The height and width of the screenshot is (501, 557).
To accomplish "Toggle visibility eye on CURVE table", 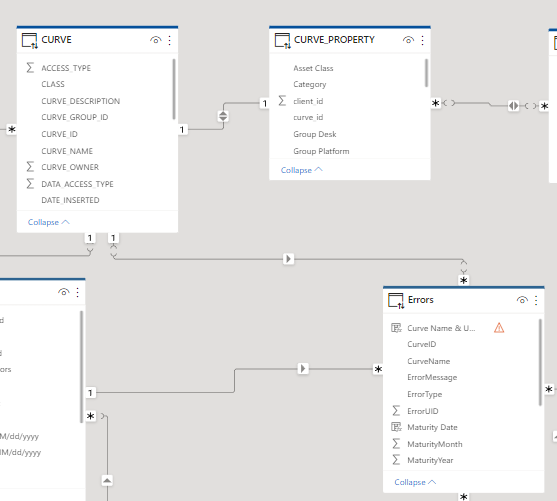I will pos(155,40).
